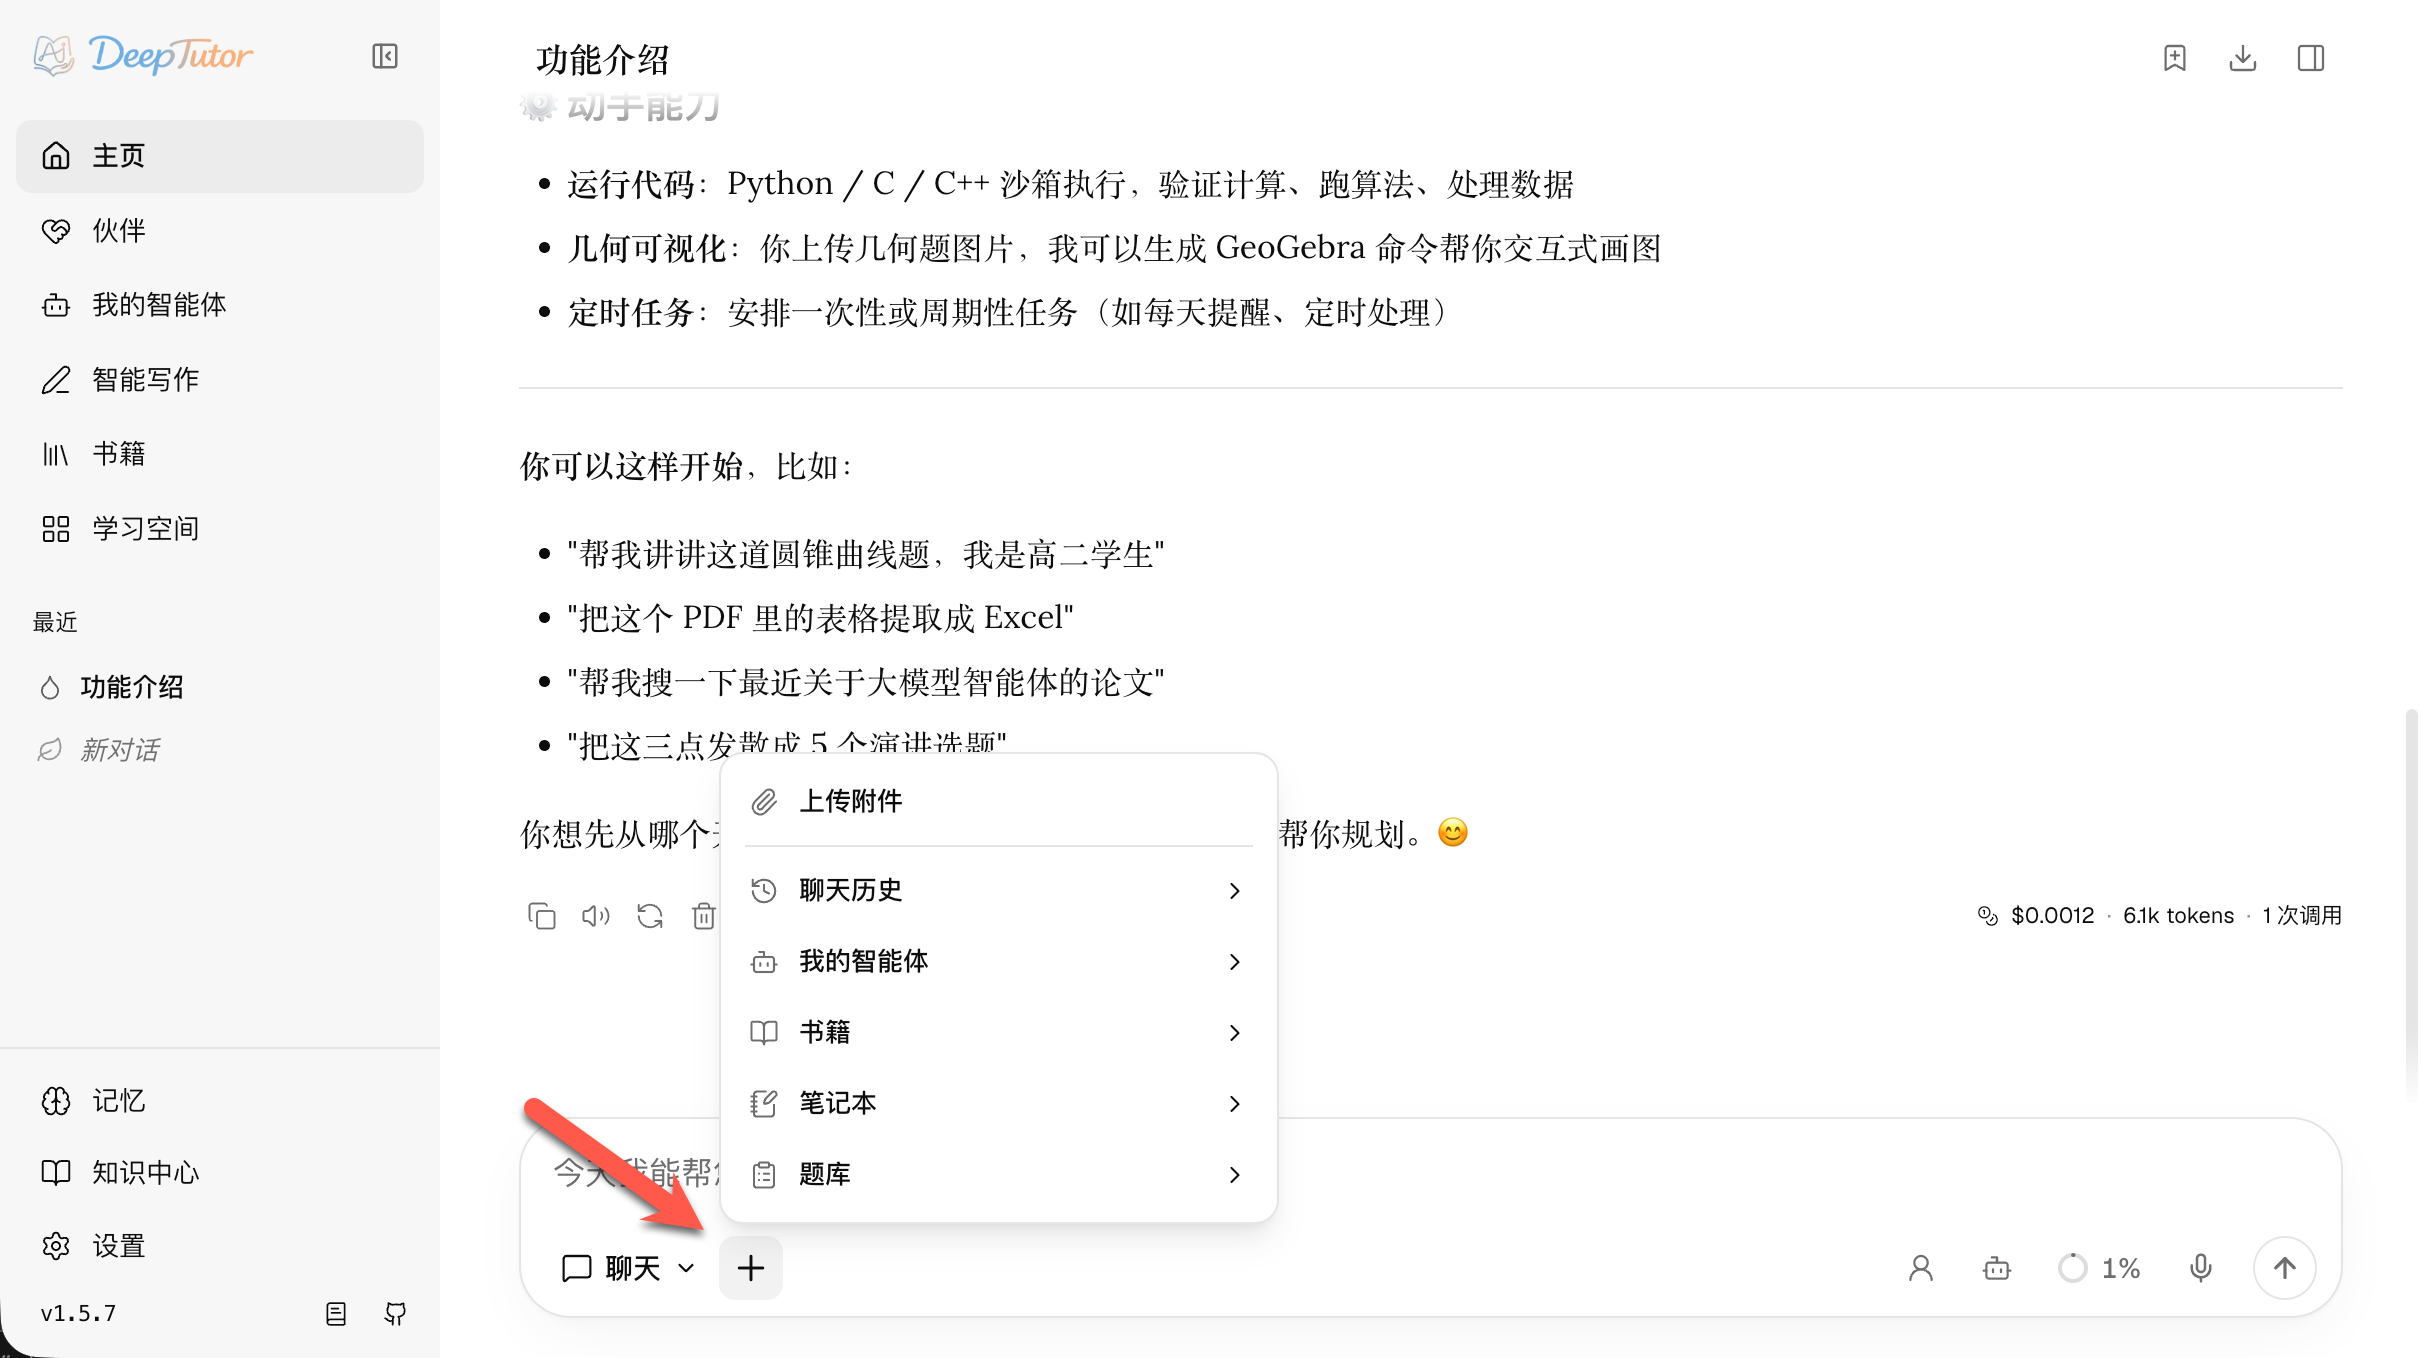Toggle agent robot icon in input bar

(x=1996, y=1268)
